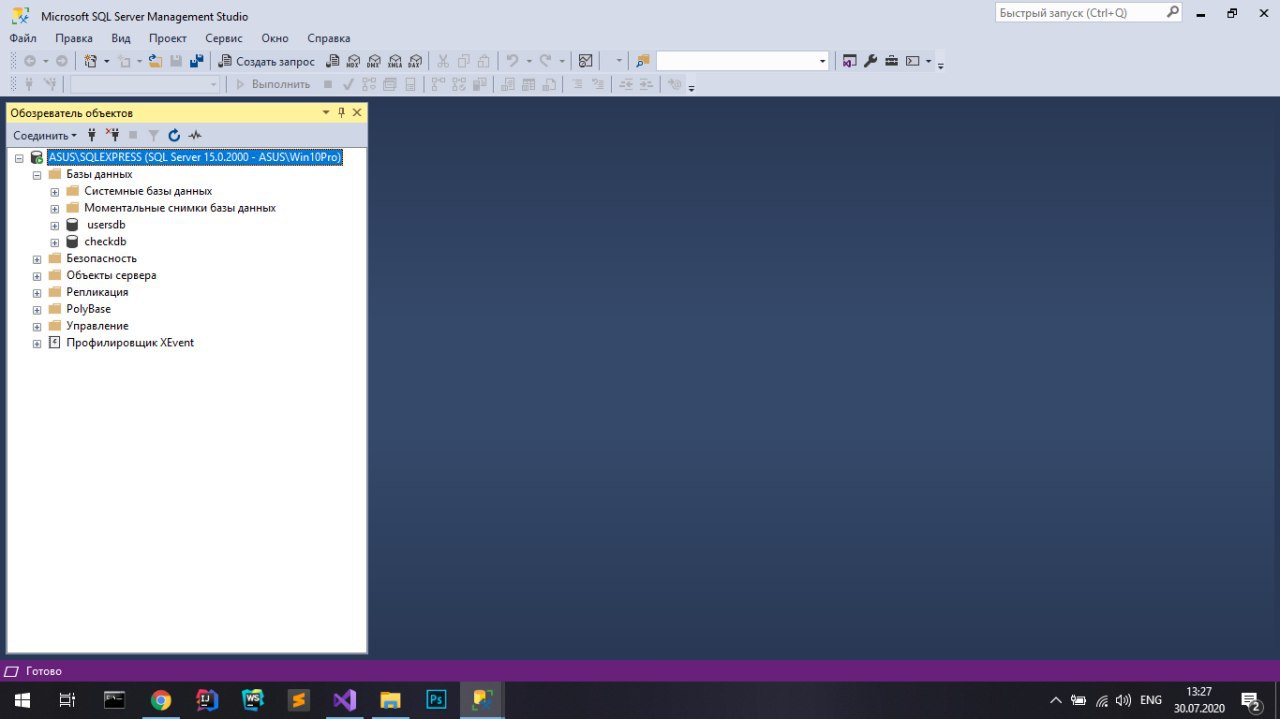Pin the Object Explorer panel
1280x719 pixels.
341,113
